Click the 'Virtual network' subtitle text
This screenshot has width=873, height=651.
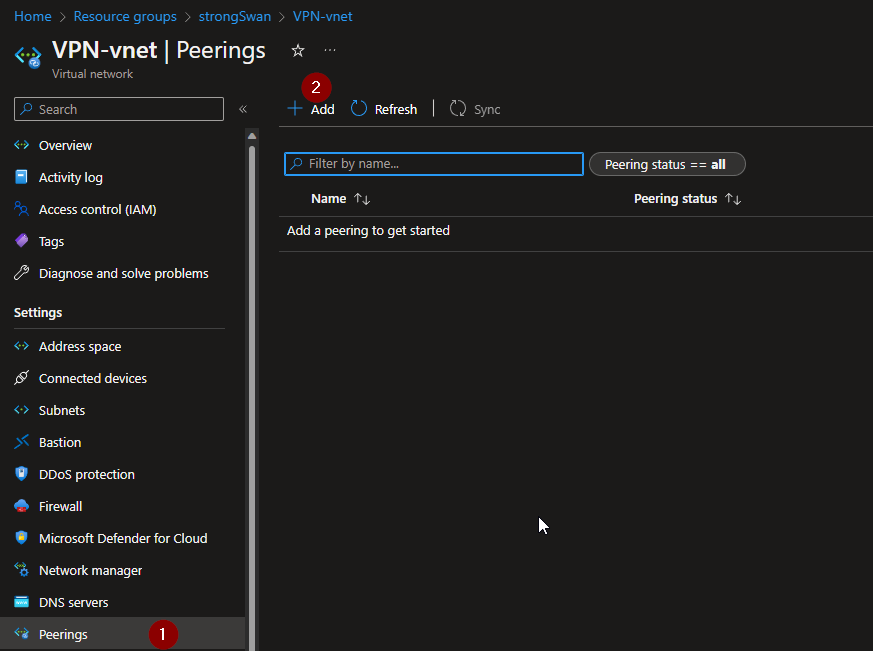click(92, 74)
